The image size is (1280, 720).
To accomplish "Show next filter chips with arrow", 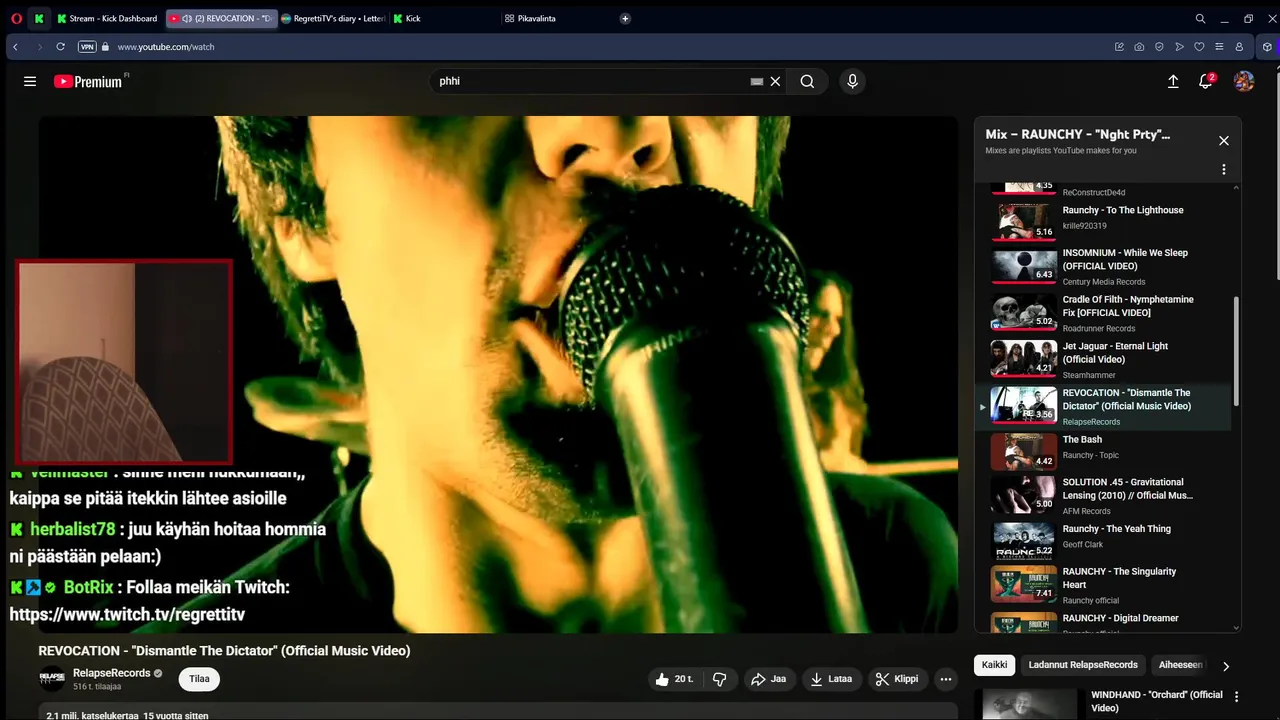I will point(1226,666).
